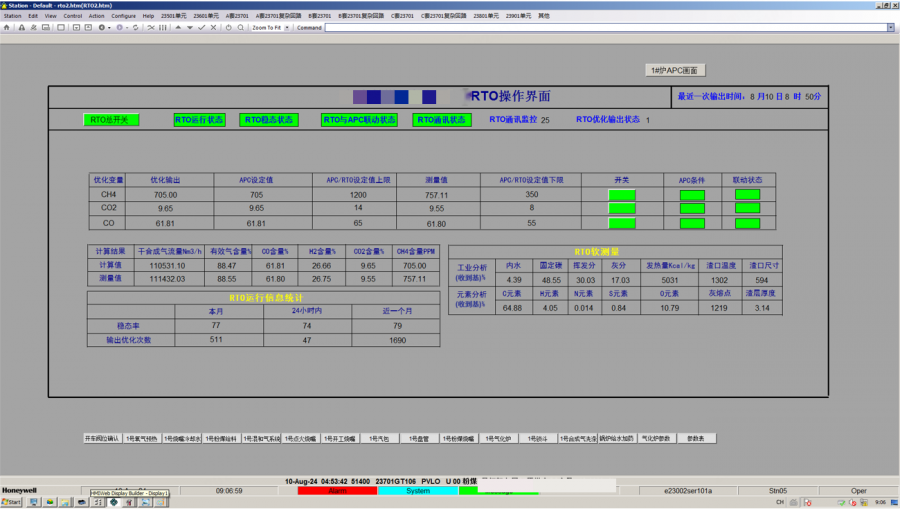Screen dimensions: 900x509
Task: Toggle the CH4 row switch indicator
Action: [x=622, y=195]
